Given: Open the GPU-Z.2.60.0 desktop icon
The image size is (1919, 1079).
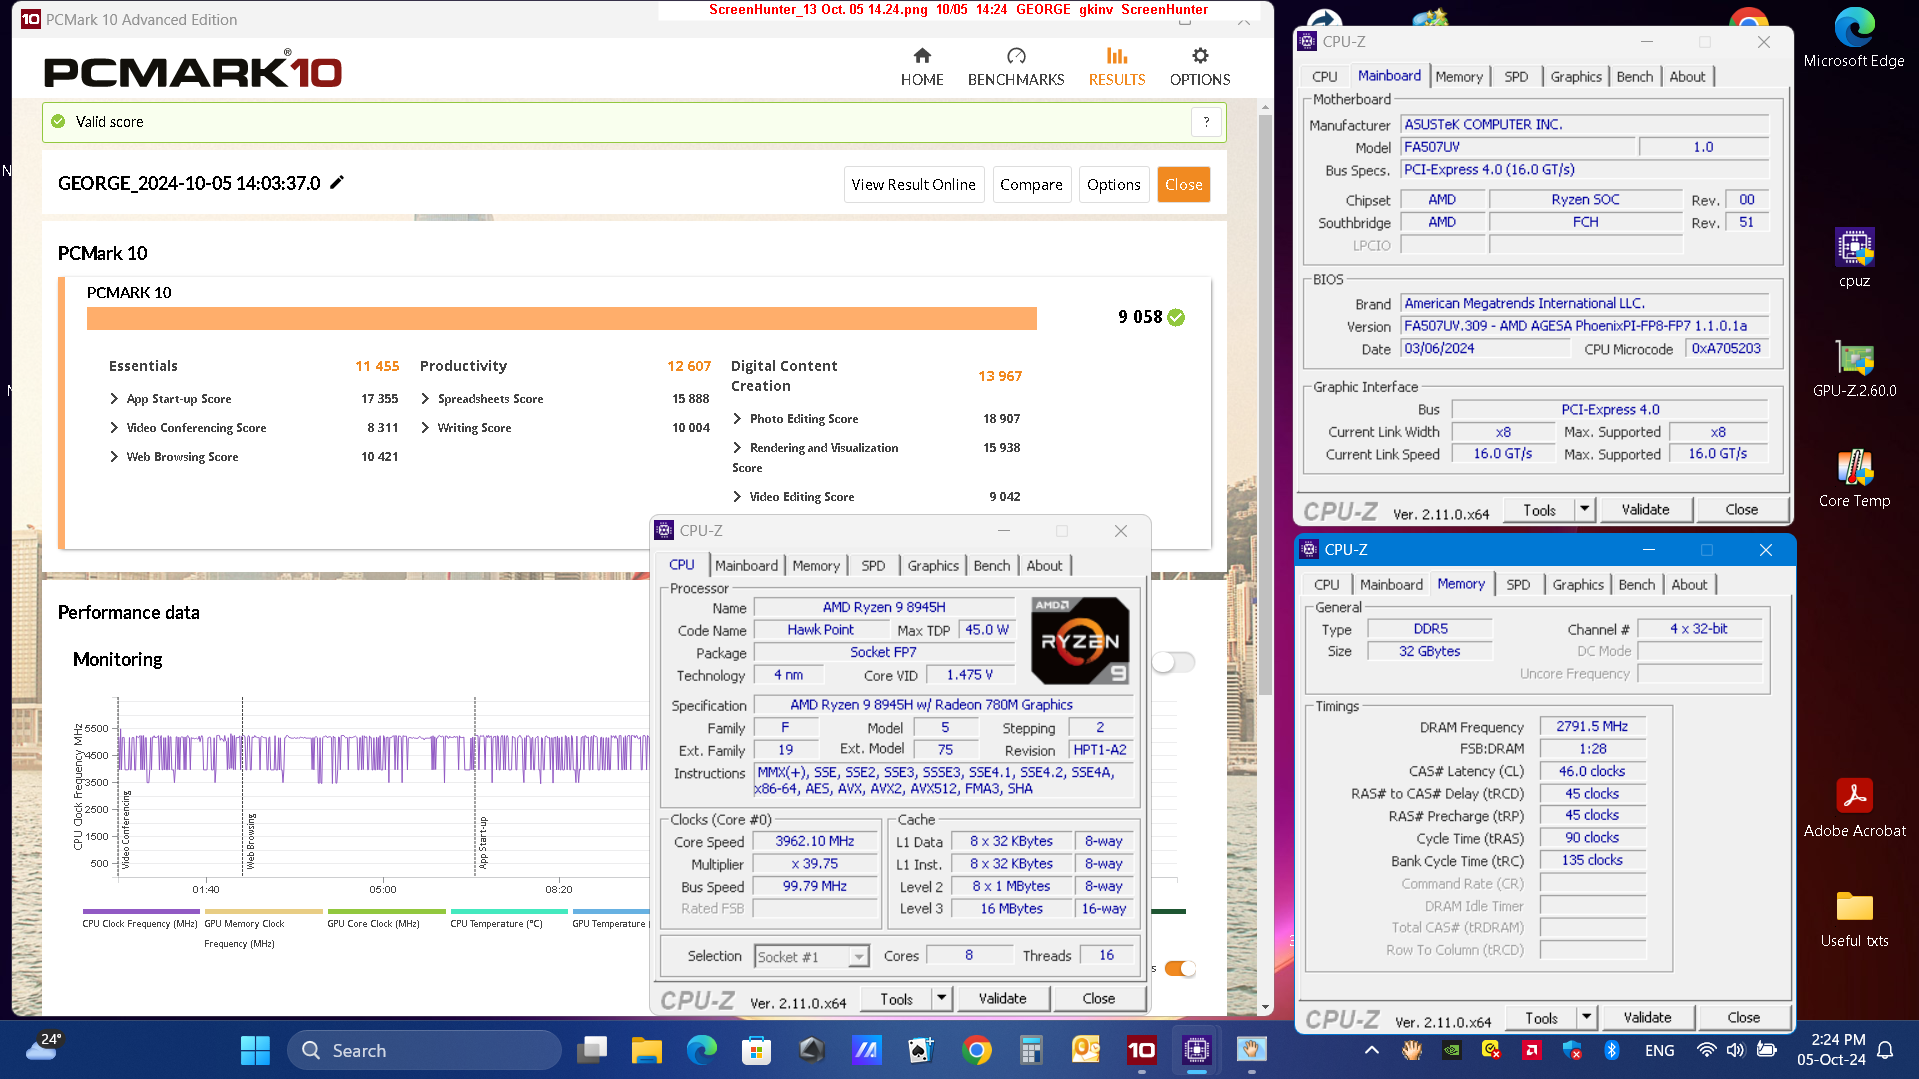Looking at the screenshot, I should [1853, 369].
